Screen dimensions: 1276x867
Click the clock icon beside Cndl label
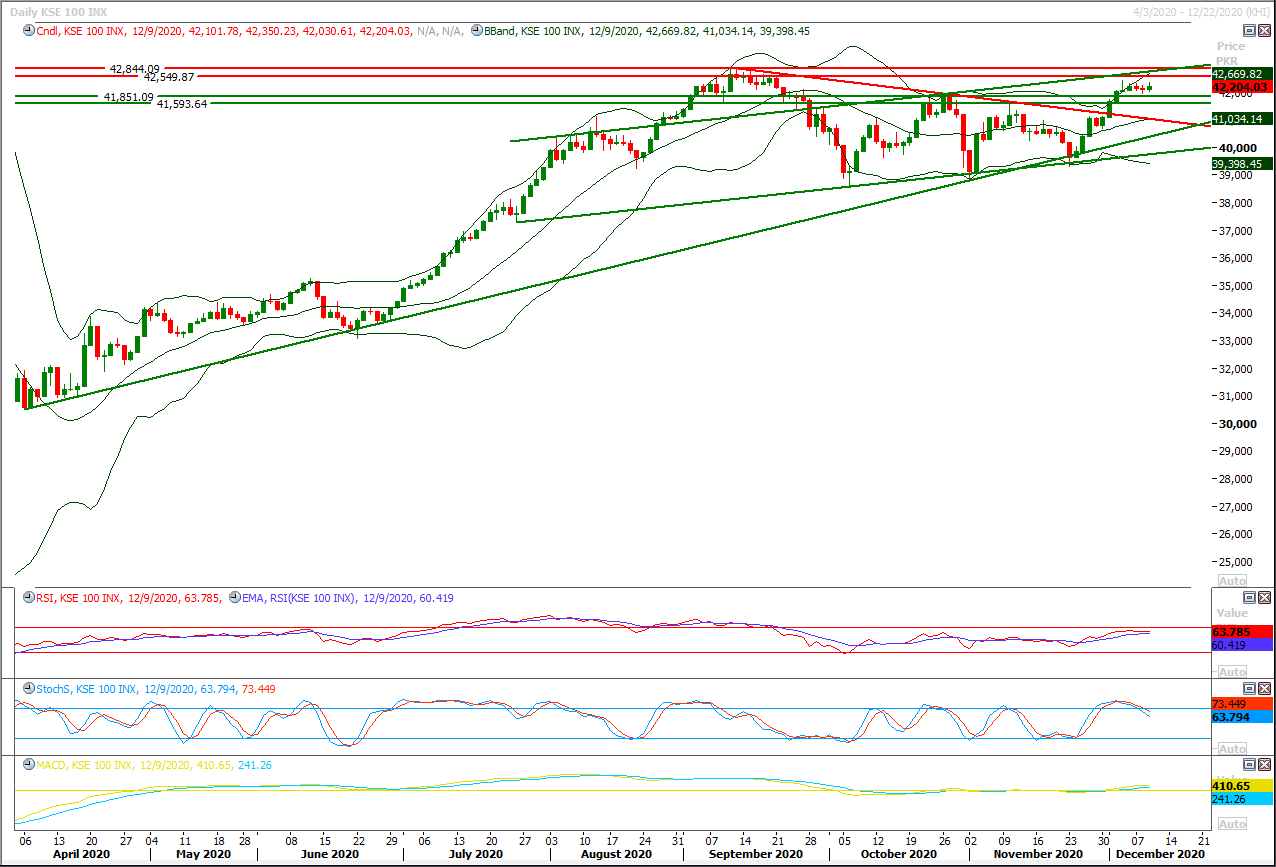(x=27, y=31)
